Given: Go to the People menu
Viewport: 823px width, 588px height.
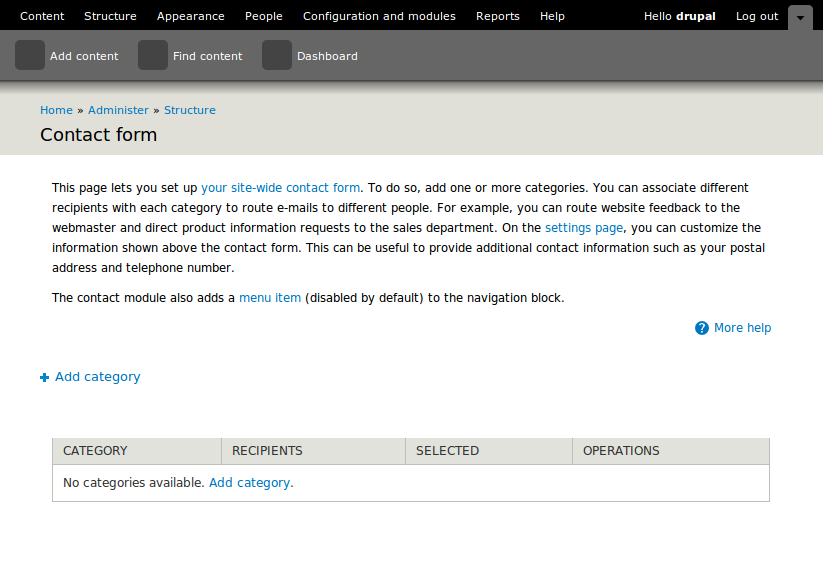Looking at the screenshot, I should pyautogui.click(x=264, y=16).
